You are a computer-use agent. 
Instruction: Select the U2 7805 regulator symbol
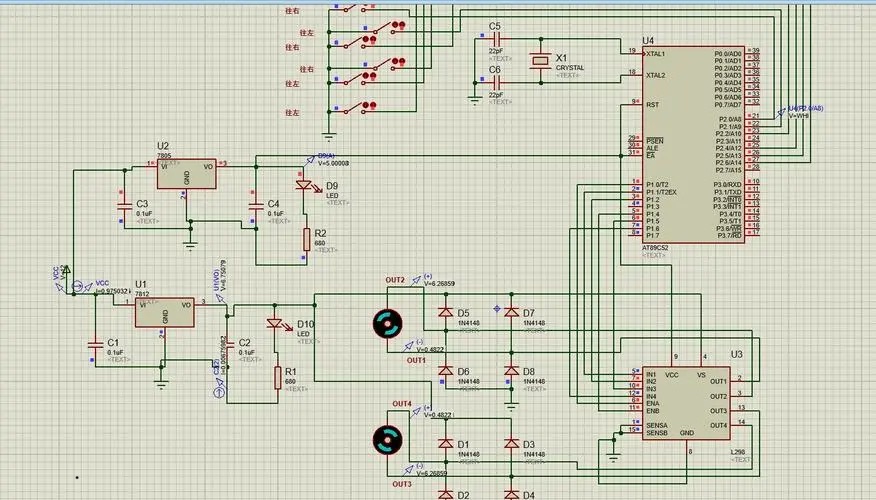[187, 174]
